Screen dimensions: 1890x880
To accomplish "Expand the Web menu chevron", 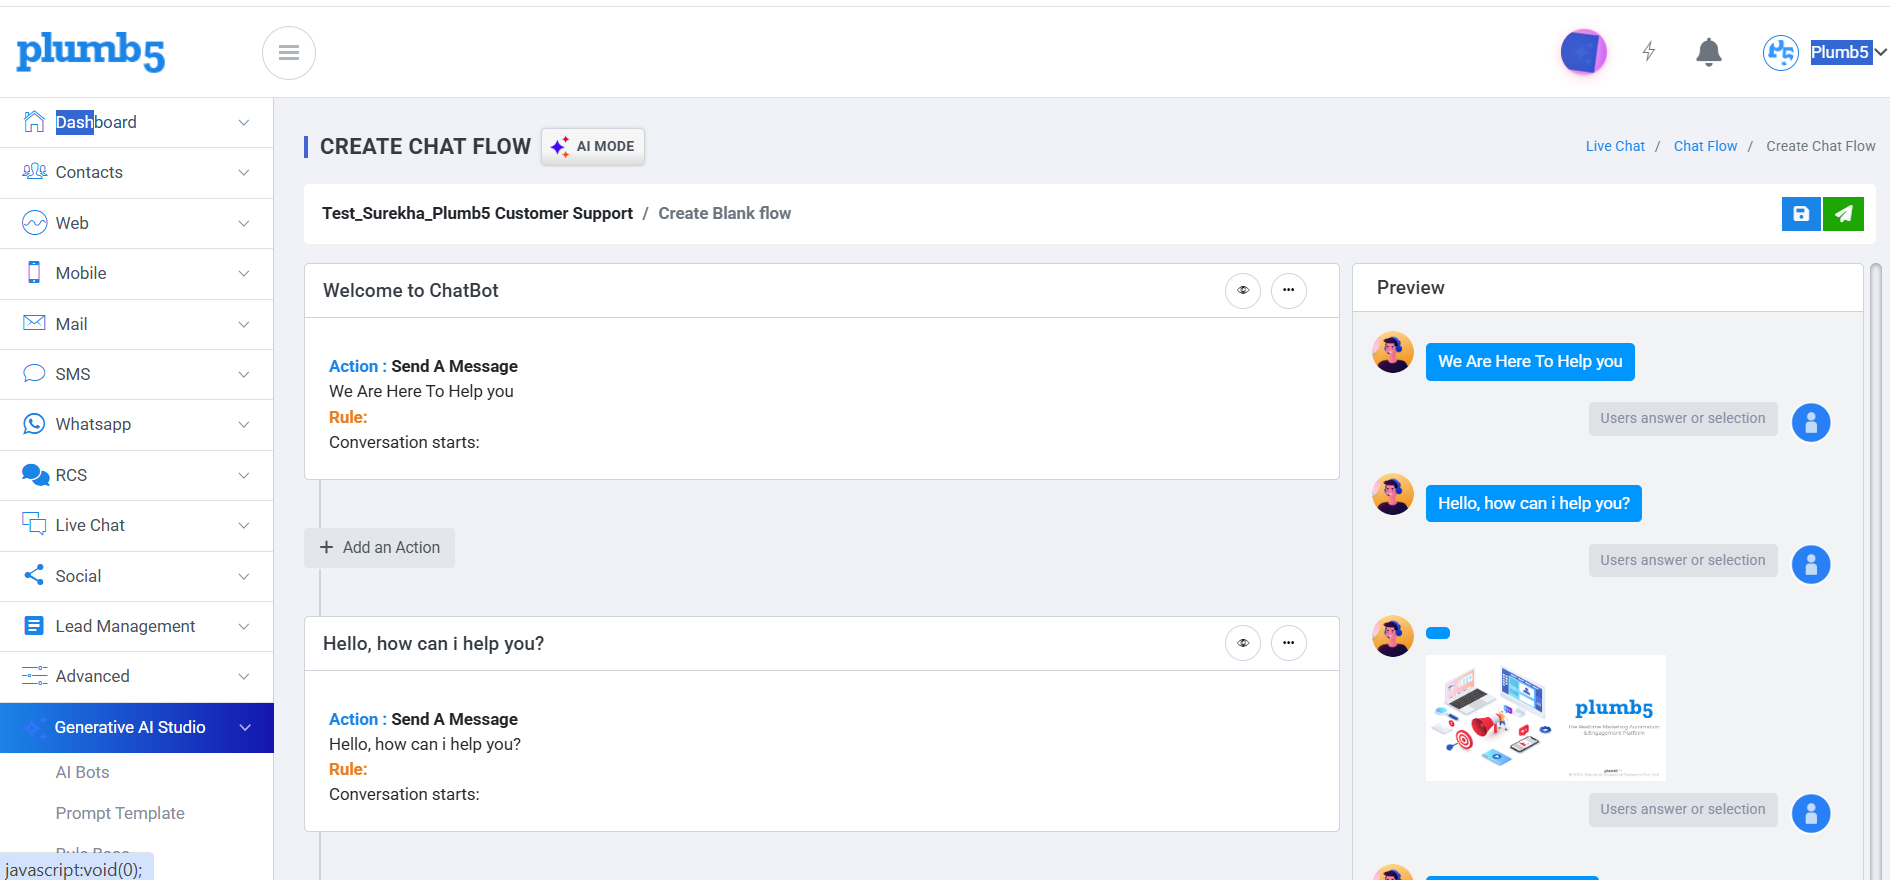I will coord(244,223).
